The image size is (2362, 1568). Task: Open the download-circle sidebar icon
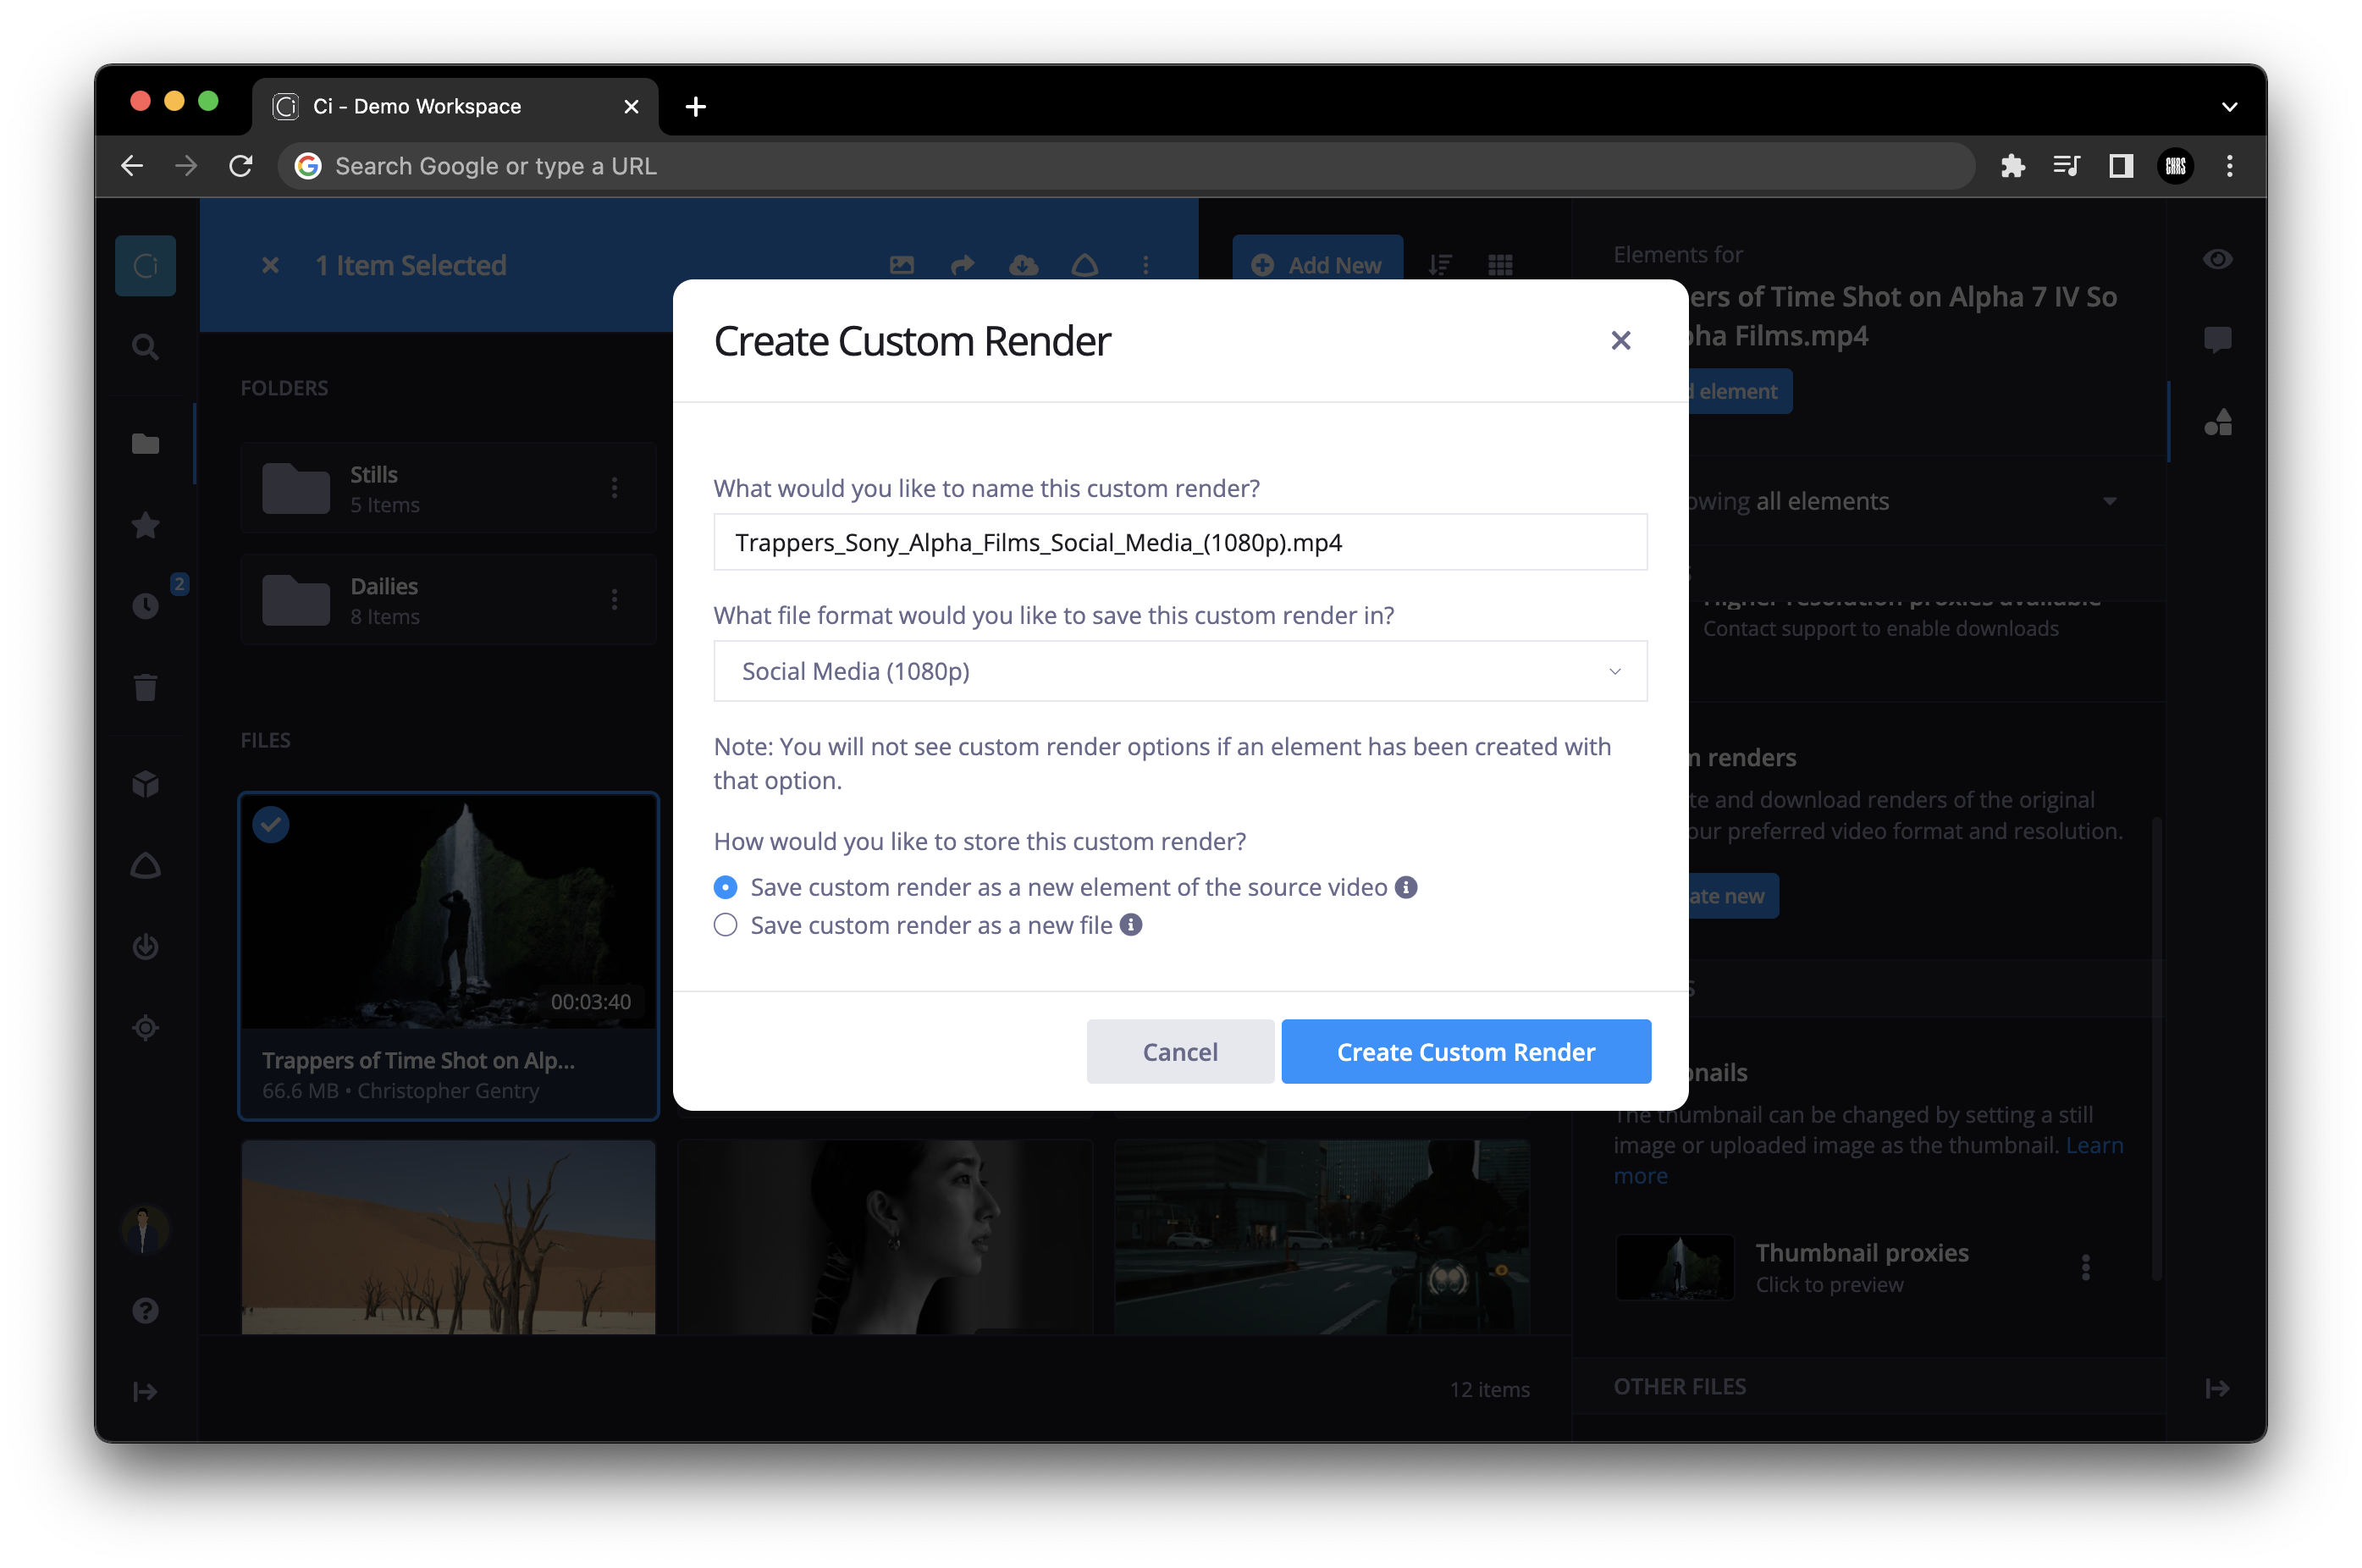[x=145, y=946]
